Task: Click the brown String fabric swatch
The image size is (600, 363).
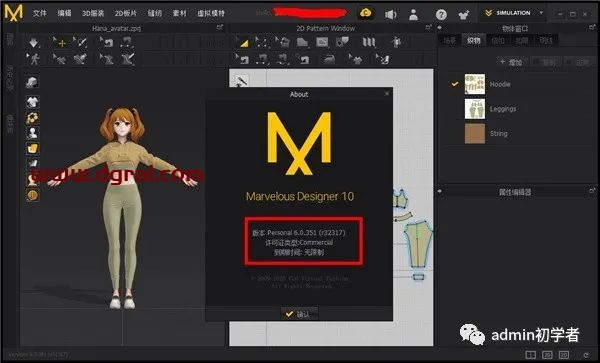Action: [x=474, y=133]
